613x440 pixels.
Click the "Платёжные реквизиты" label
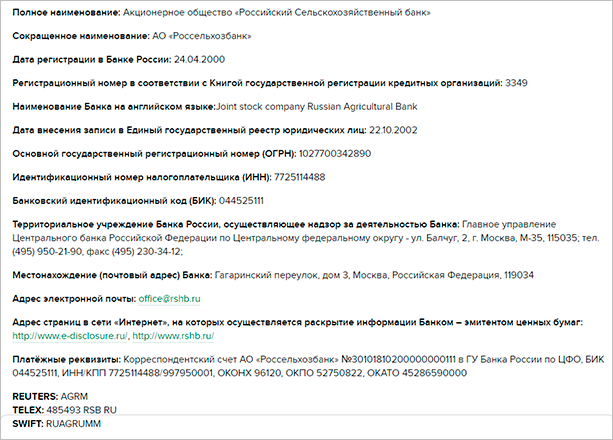coord(66,359)
